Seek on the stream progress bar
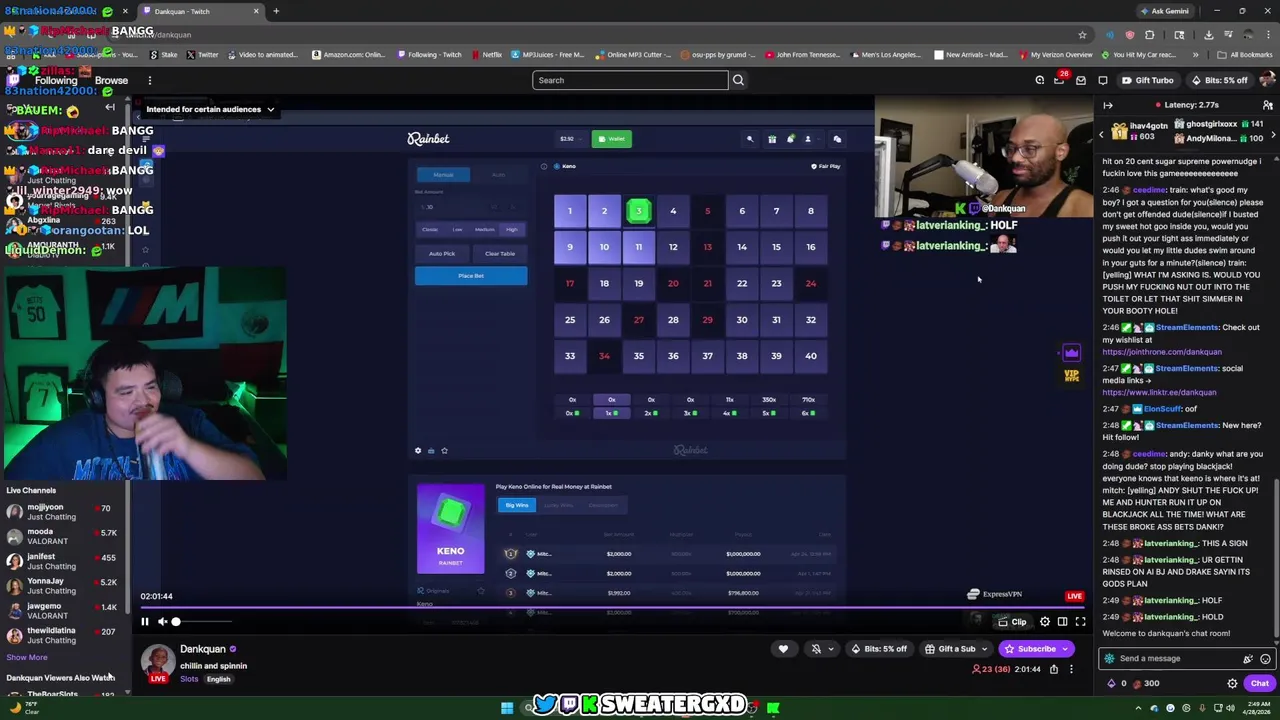The height and width of the screenshot is (720, 1280). 612,607
